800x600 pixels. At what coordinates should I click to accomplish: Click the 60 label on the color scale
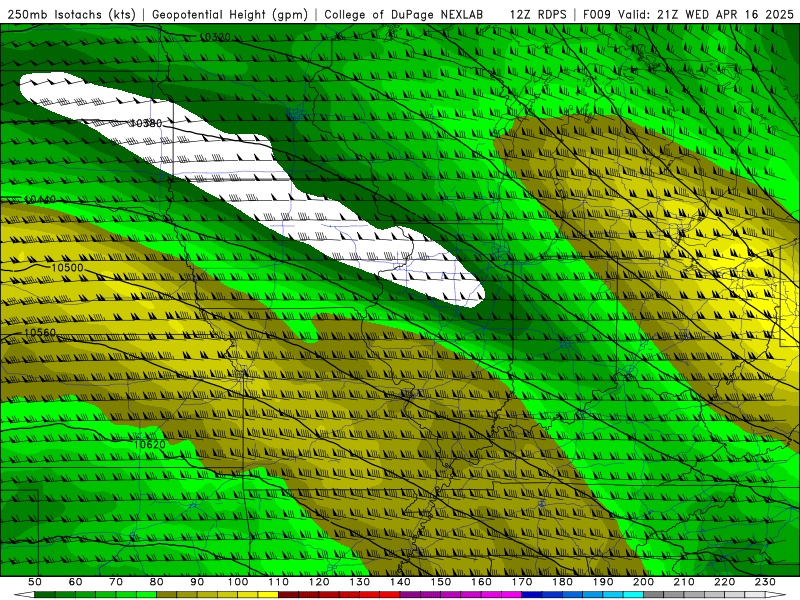pyautogui.click(x=75, y=582)
